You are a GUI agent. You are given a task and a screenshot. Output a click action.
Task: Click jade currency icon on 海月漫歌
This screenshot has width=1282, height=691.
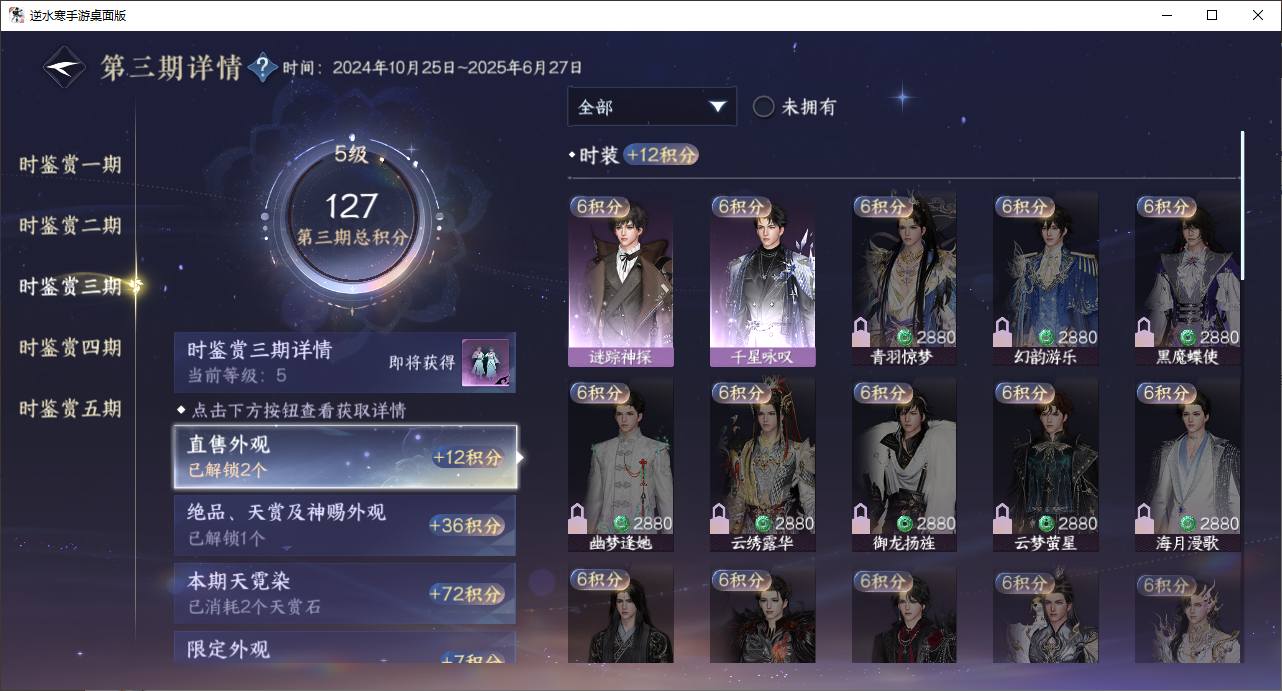(x=1188, y=523)
